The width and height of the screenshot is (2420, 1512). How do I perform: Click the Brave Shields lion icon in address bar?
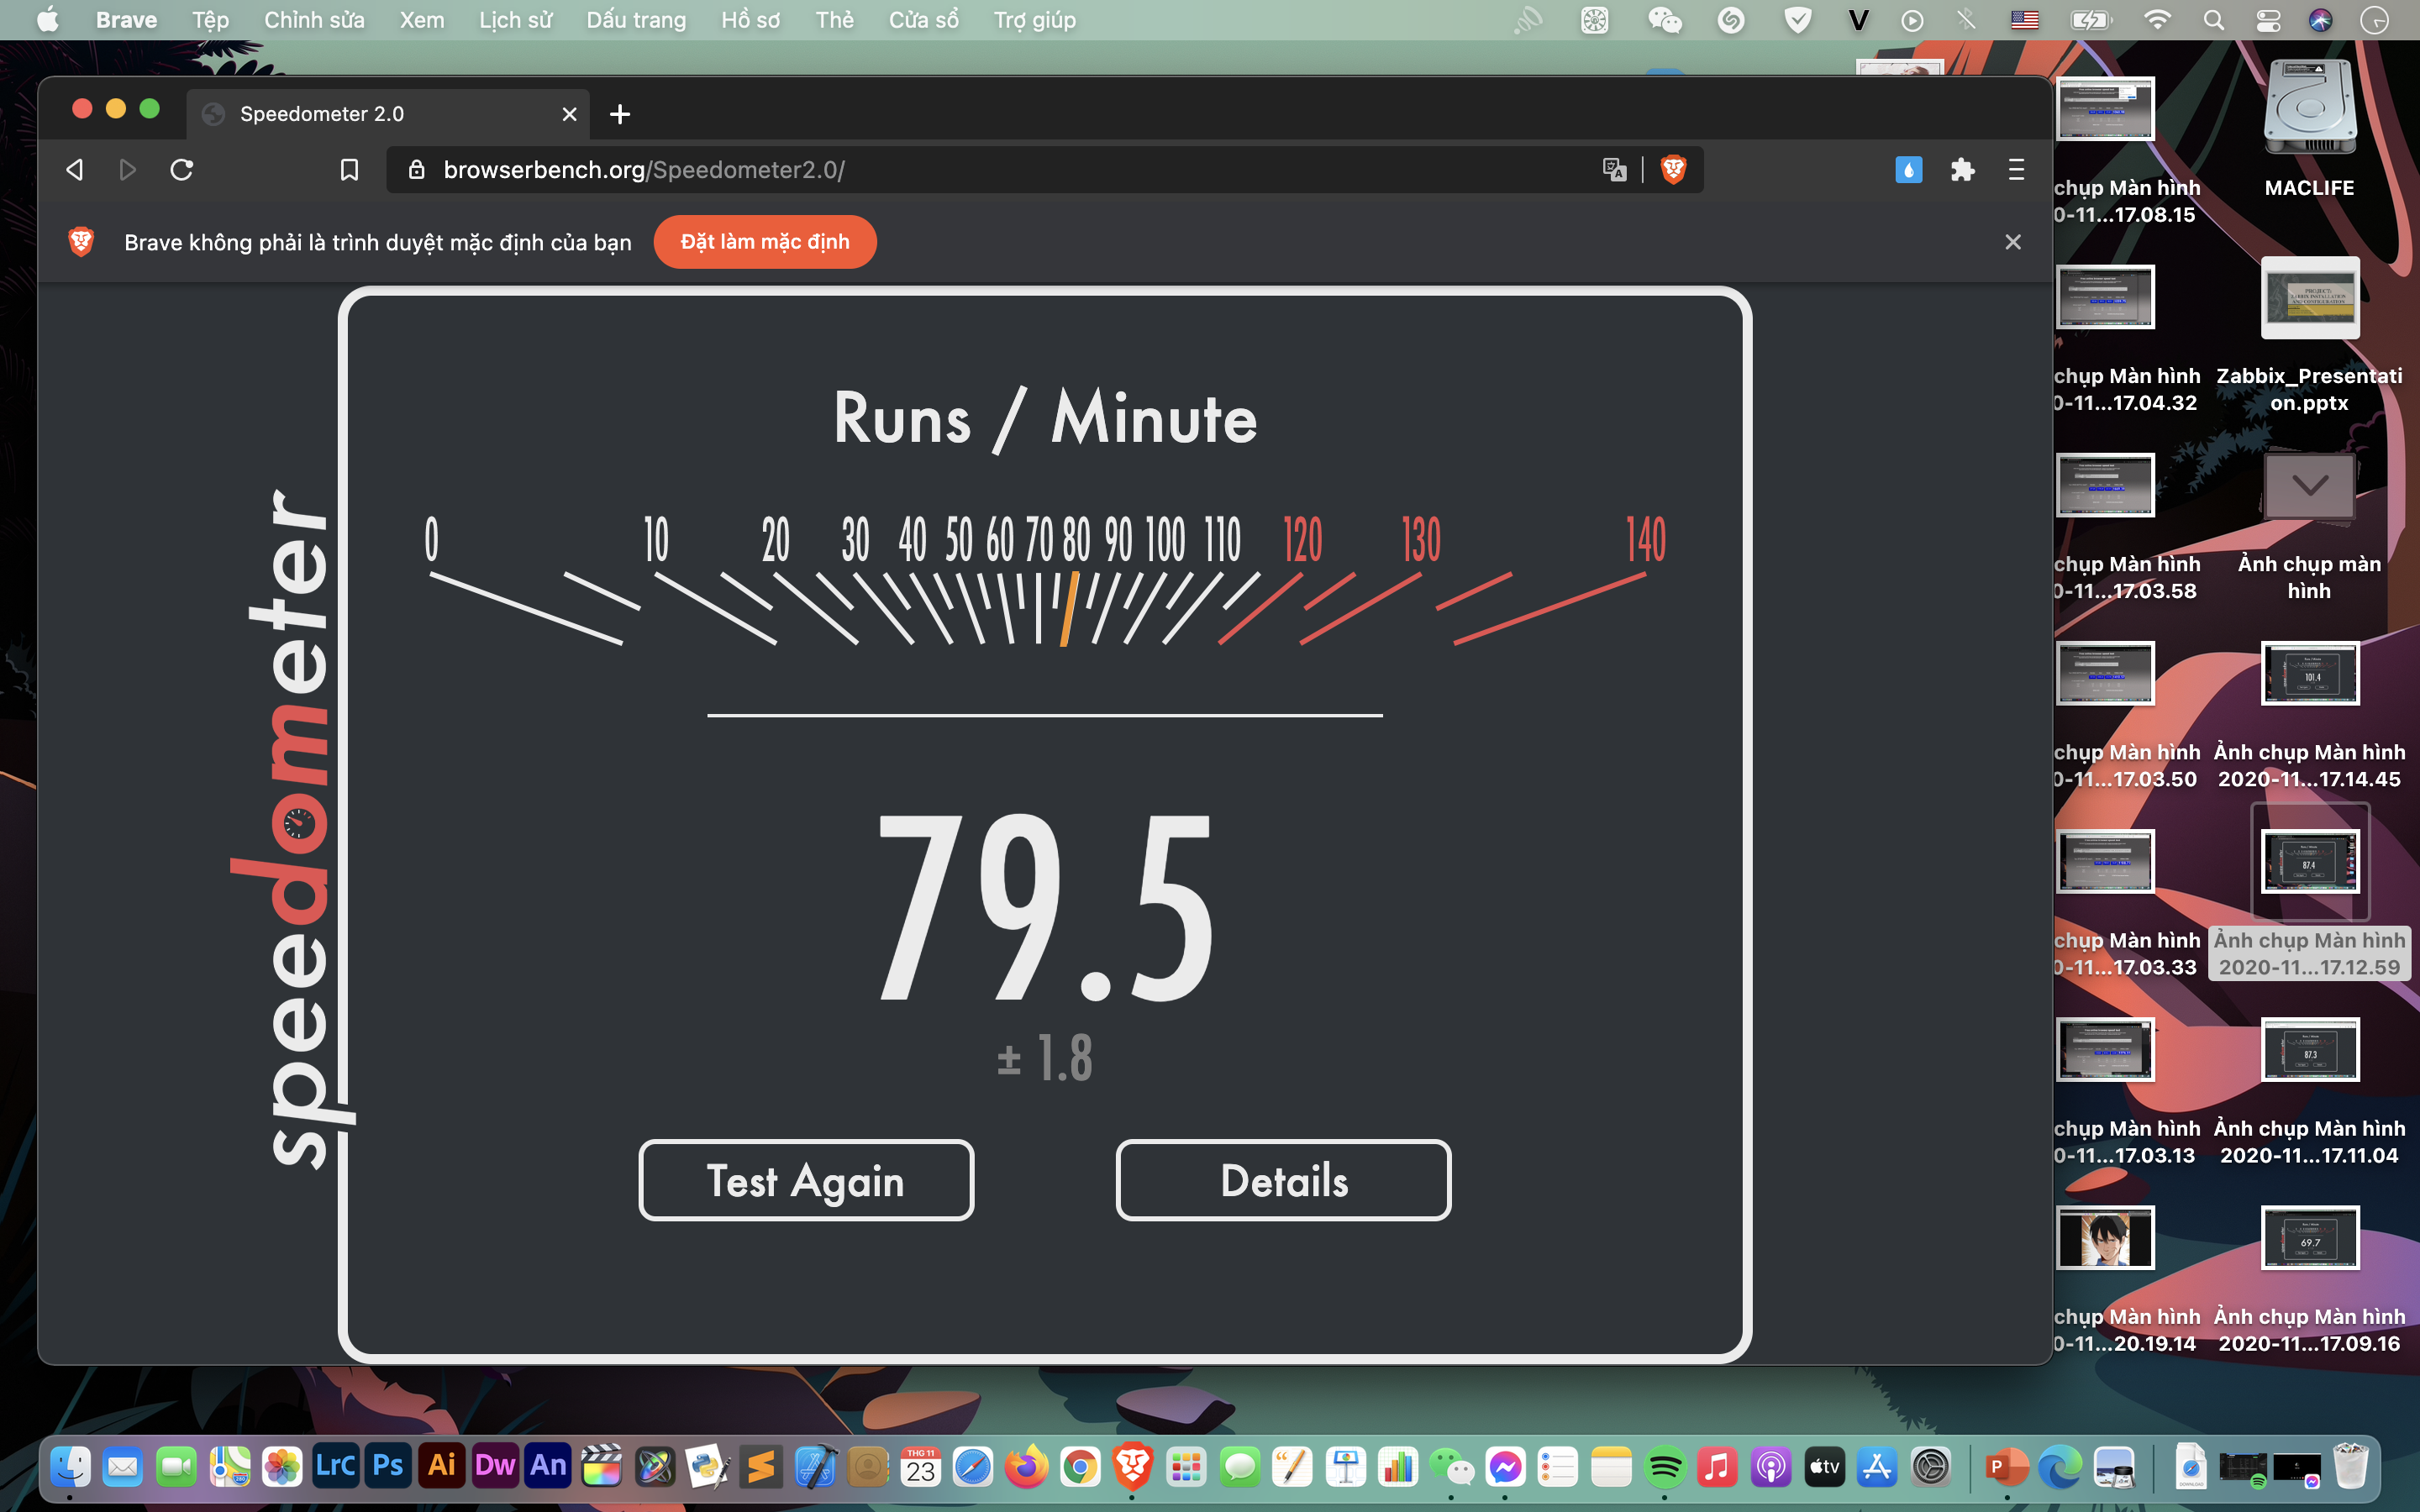pos(1673,169)
